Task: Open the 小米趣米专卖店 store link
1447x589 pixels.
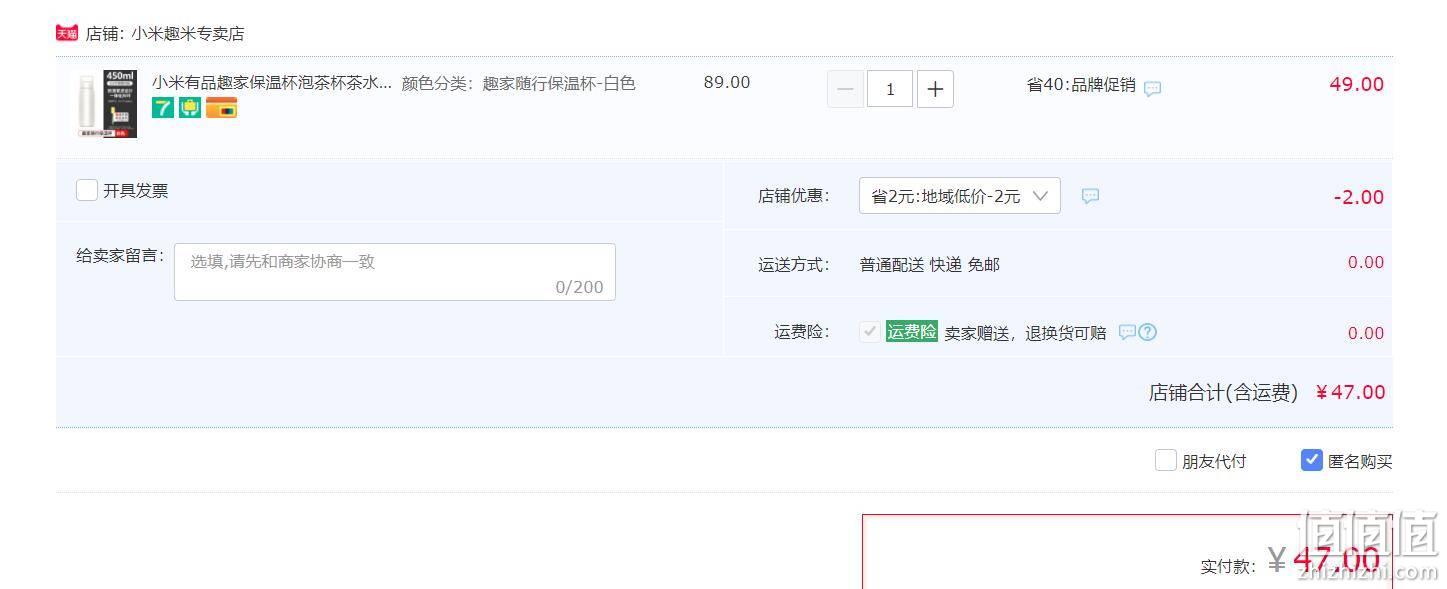Action: click(x=188, y=33)
